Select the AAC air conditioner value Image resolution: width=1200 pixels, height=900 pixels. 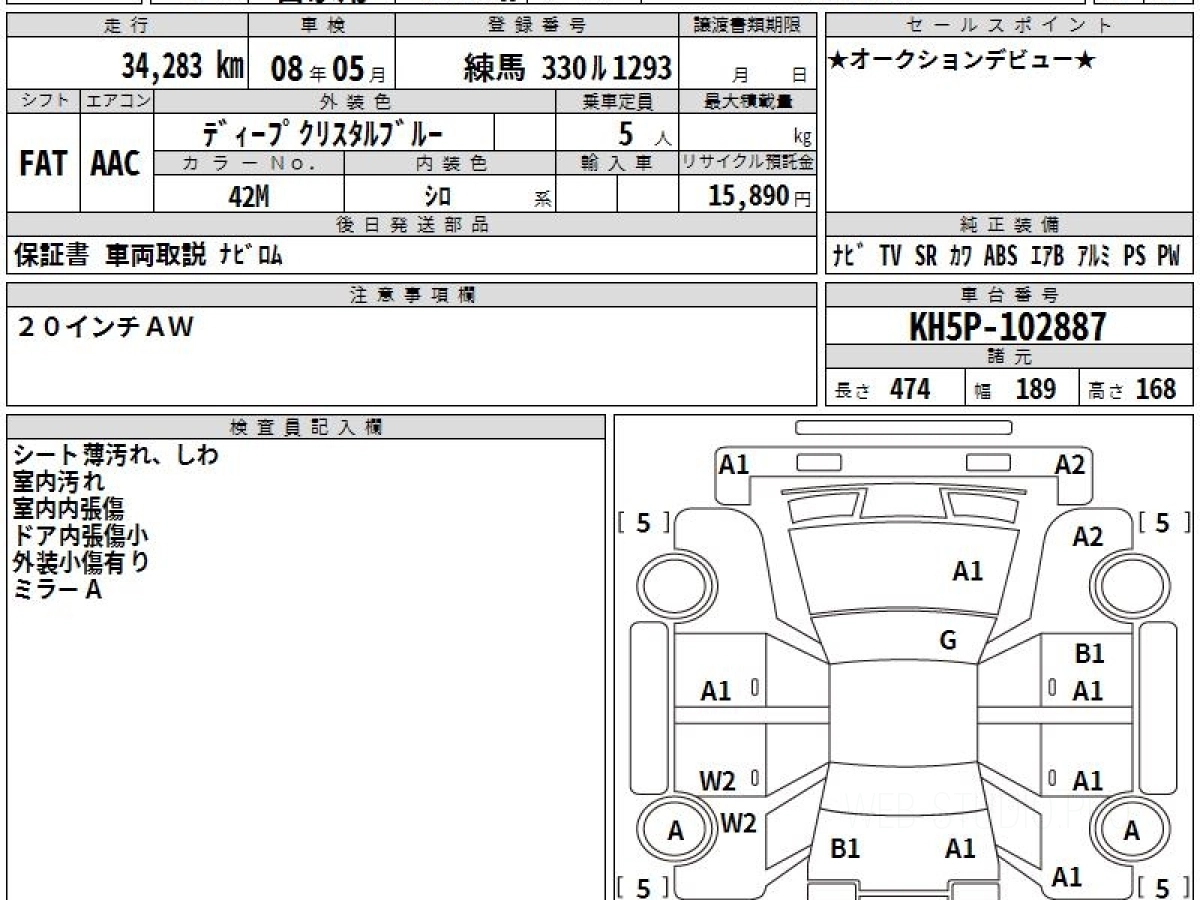click(x=116, y=163)
